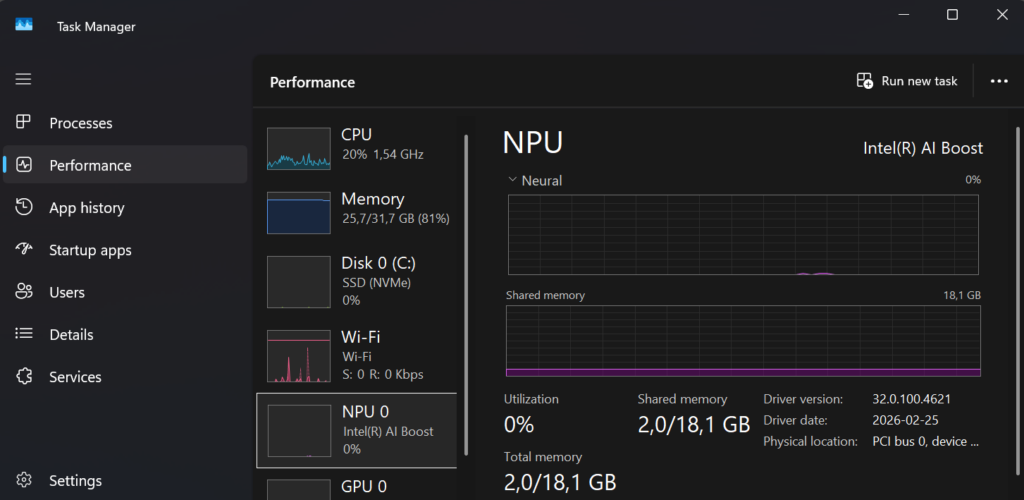Screen dimensions: 1024x500
Task: Maximize the Task Manager window
Action: coord(952,14)
